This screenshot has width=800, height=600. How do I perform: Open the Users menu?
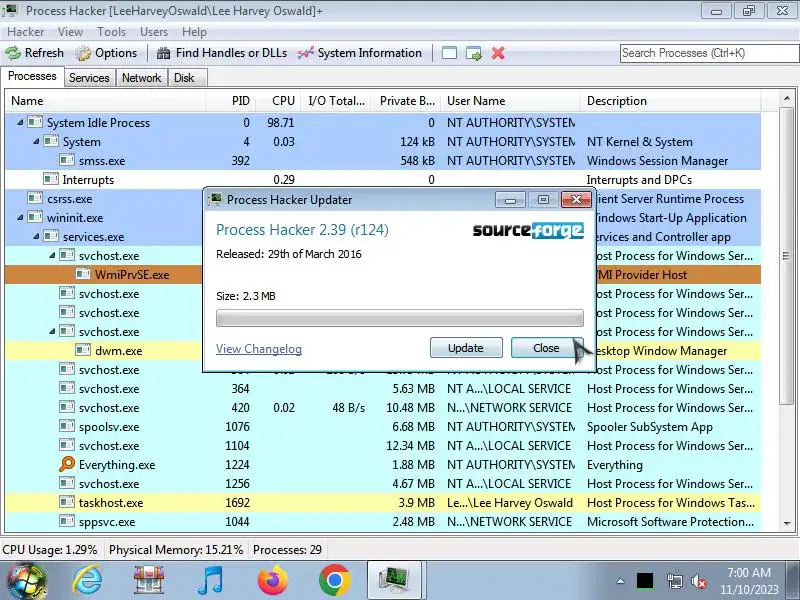tap(154, 32)
